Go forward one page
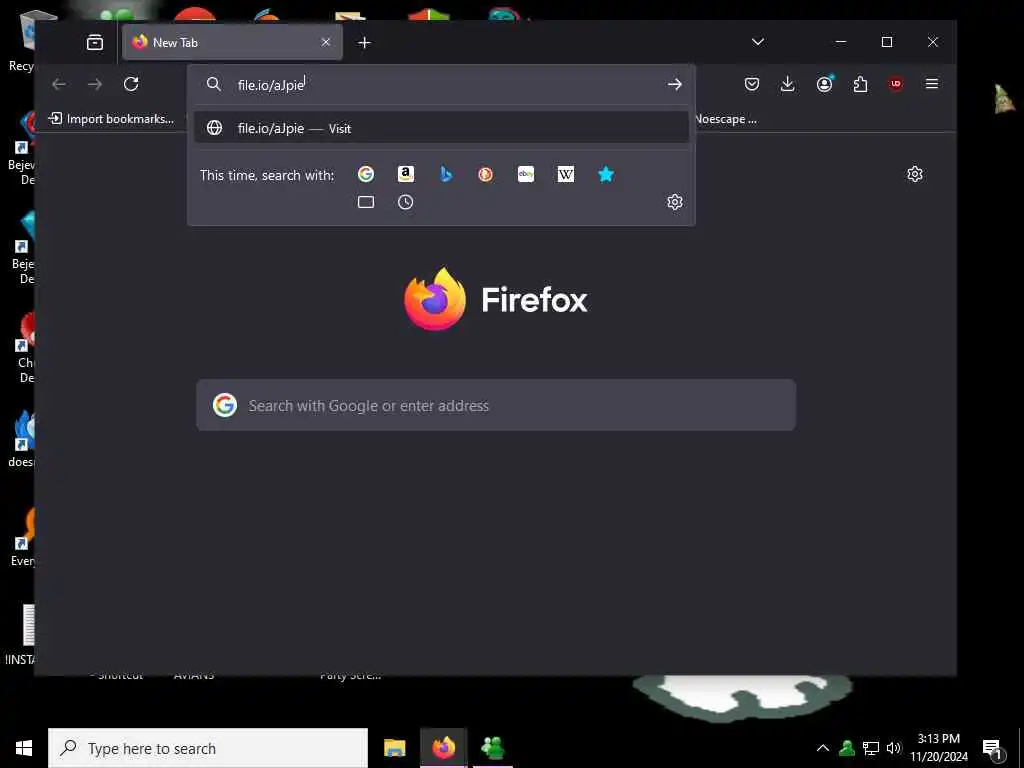This screenshot has width=1024, height=768. point(95,84)
